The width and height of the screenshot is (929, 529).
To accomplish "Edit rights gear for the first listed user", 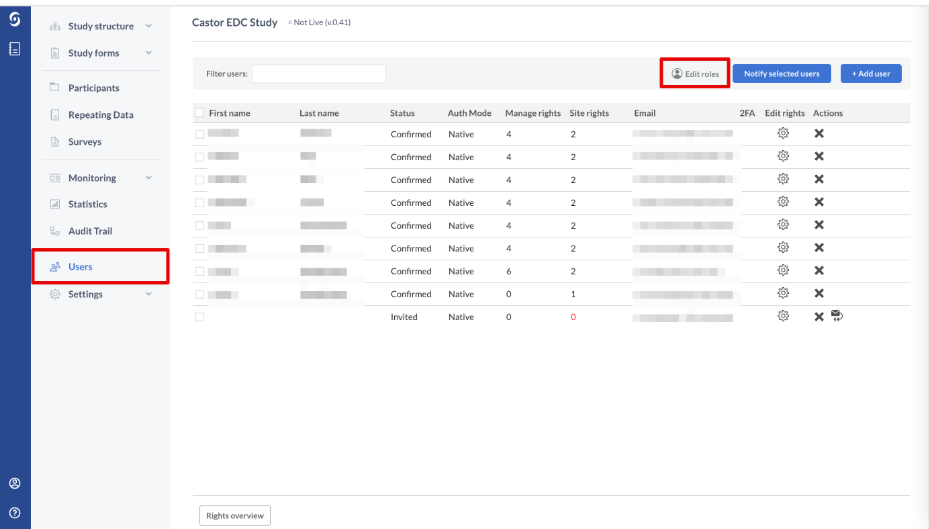I will click(783, 133).
